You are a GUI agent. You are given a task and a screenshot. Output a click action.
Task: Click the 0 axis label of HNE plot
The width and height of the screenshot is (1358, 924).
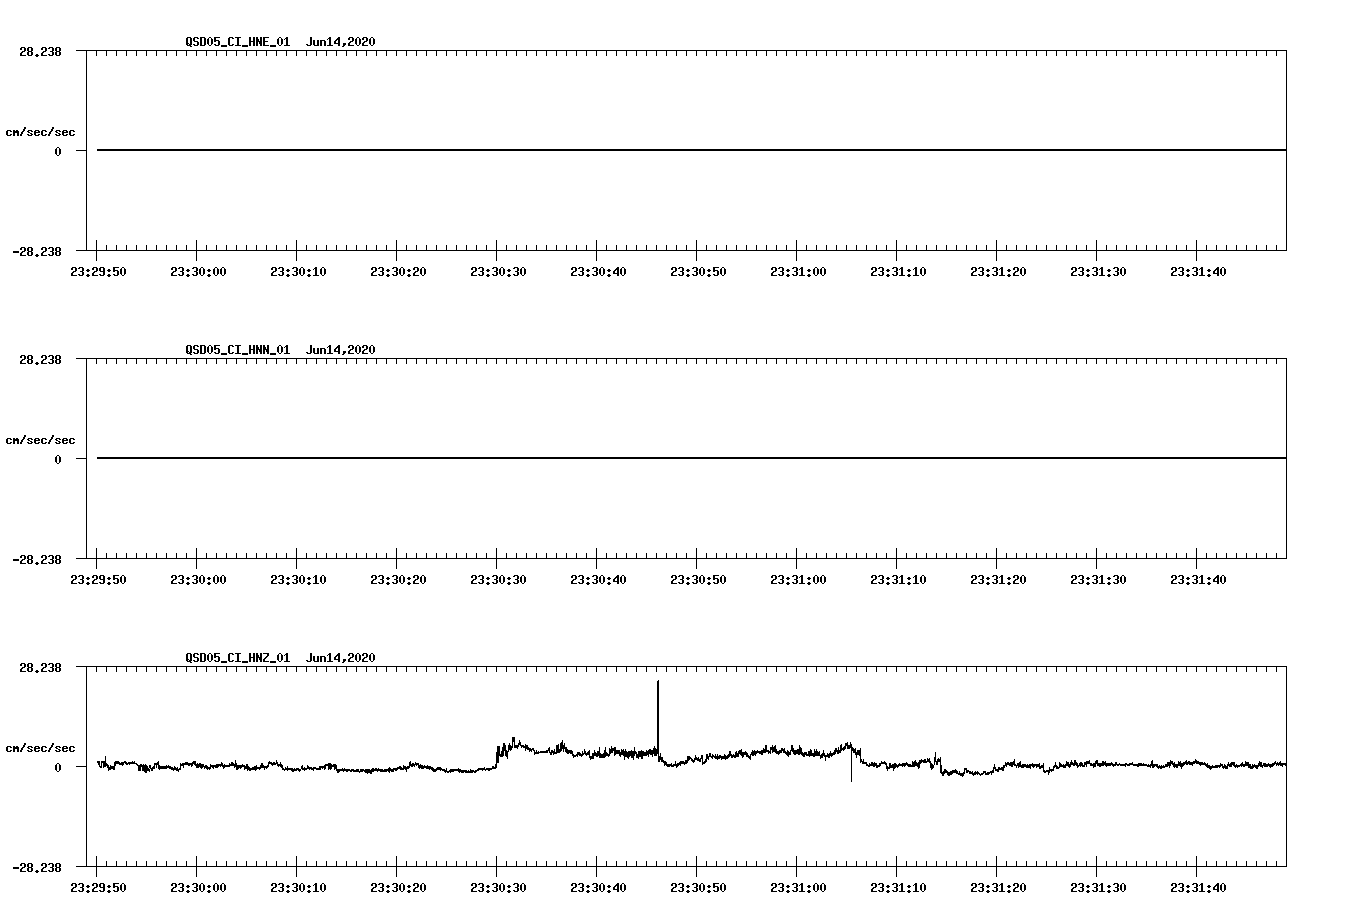pyautogui.click(x=58, y=152)
